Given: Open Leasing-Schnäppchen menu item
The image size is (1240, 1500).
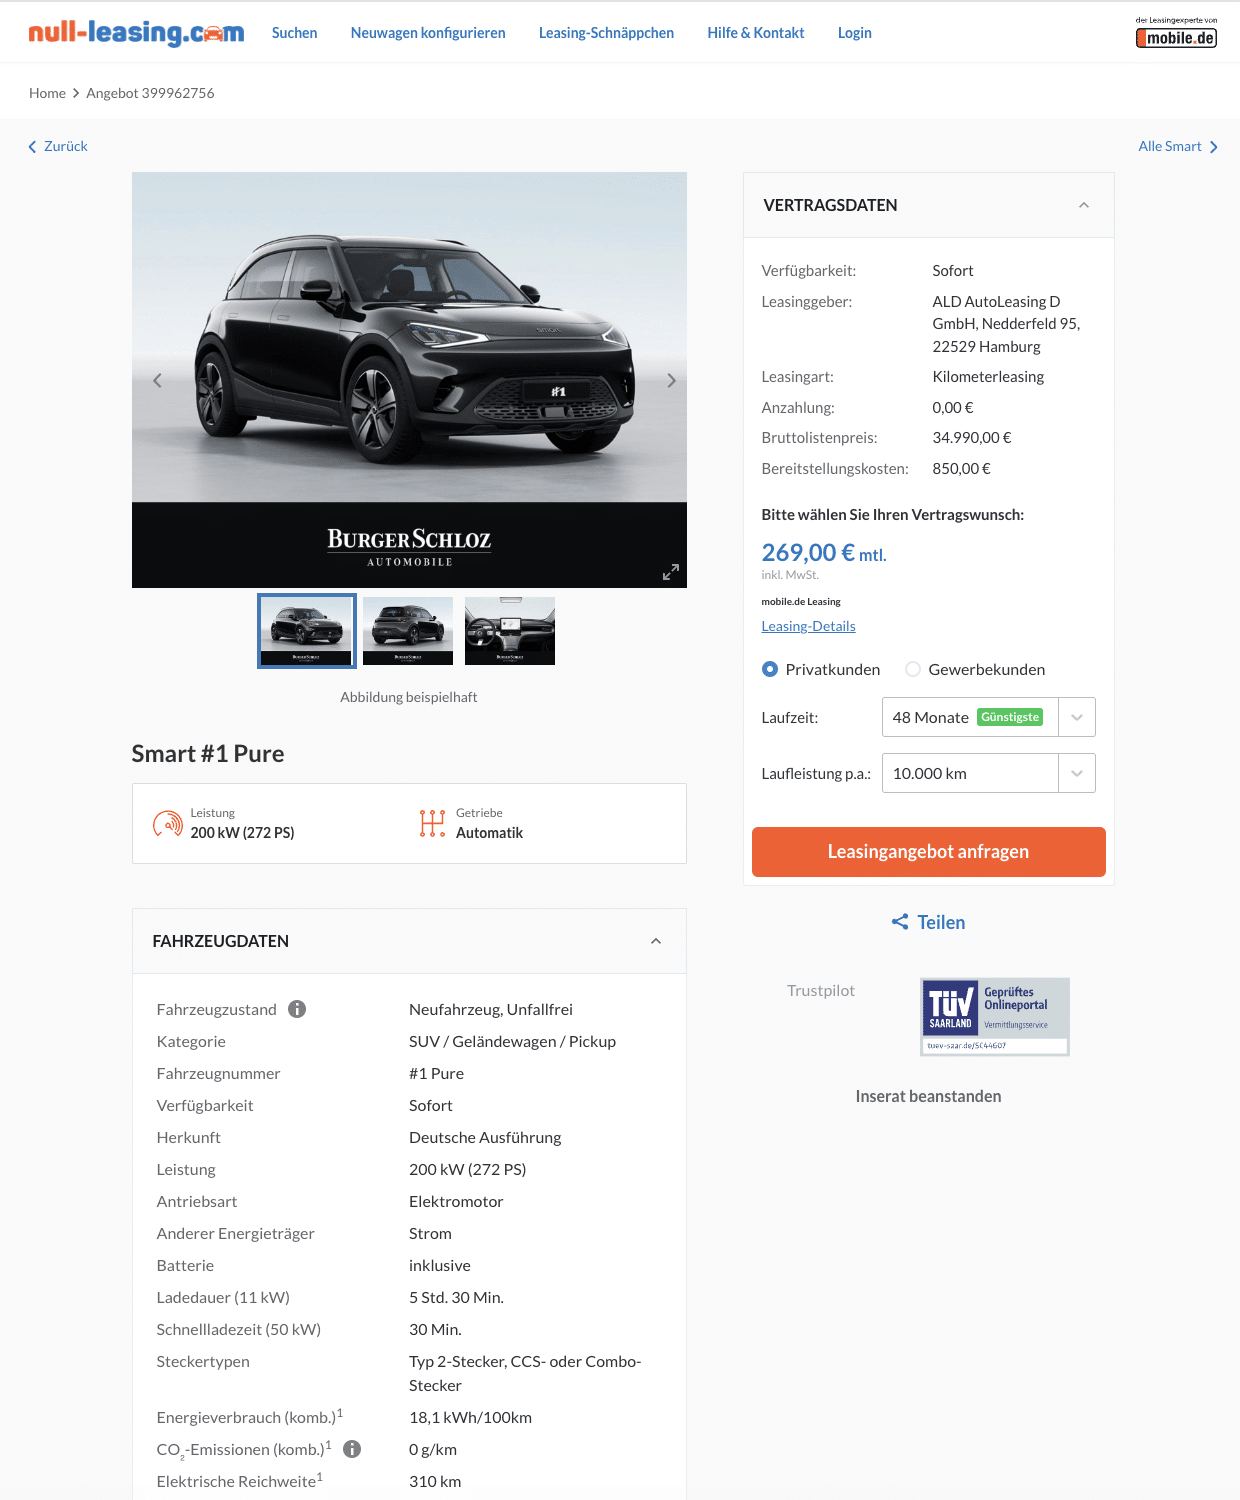Looking at the screenshot, I should pos(606,33).
